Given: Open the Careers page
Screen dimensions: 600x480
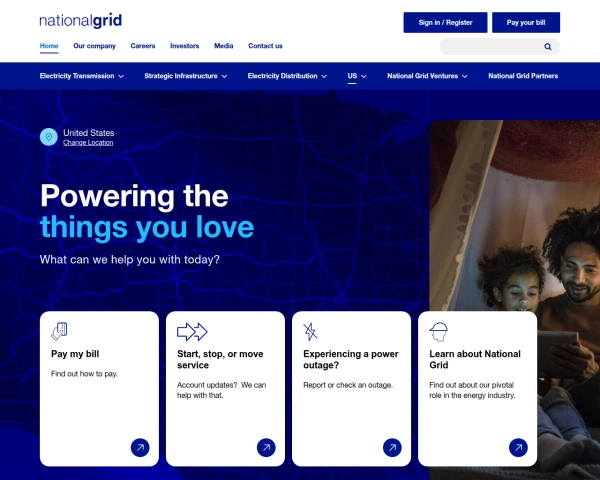Looking at the screenshot, I should pos(143,46).
